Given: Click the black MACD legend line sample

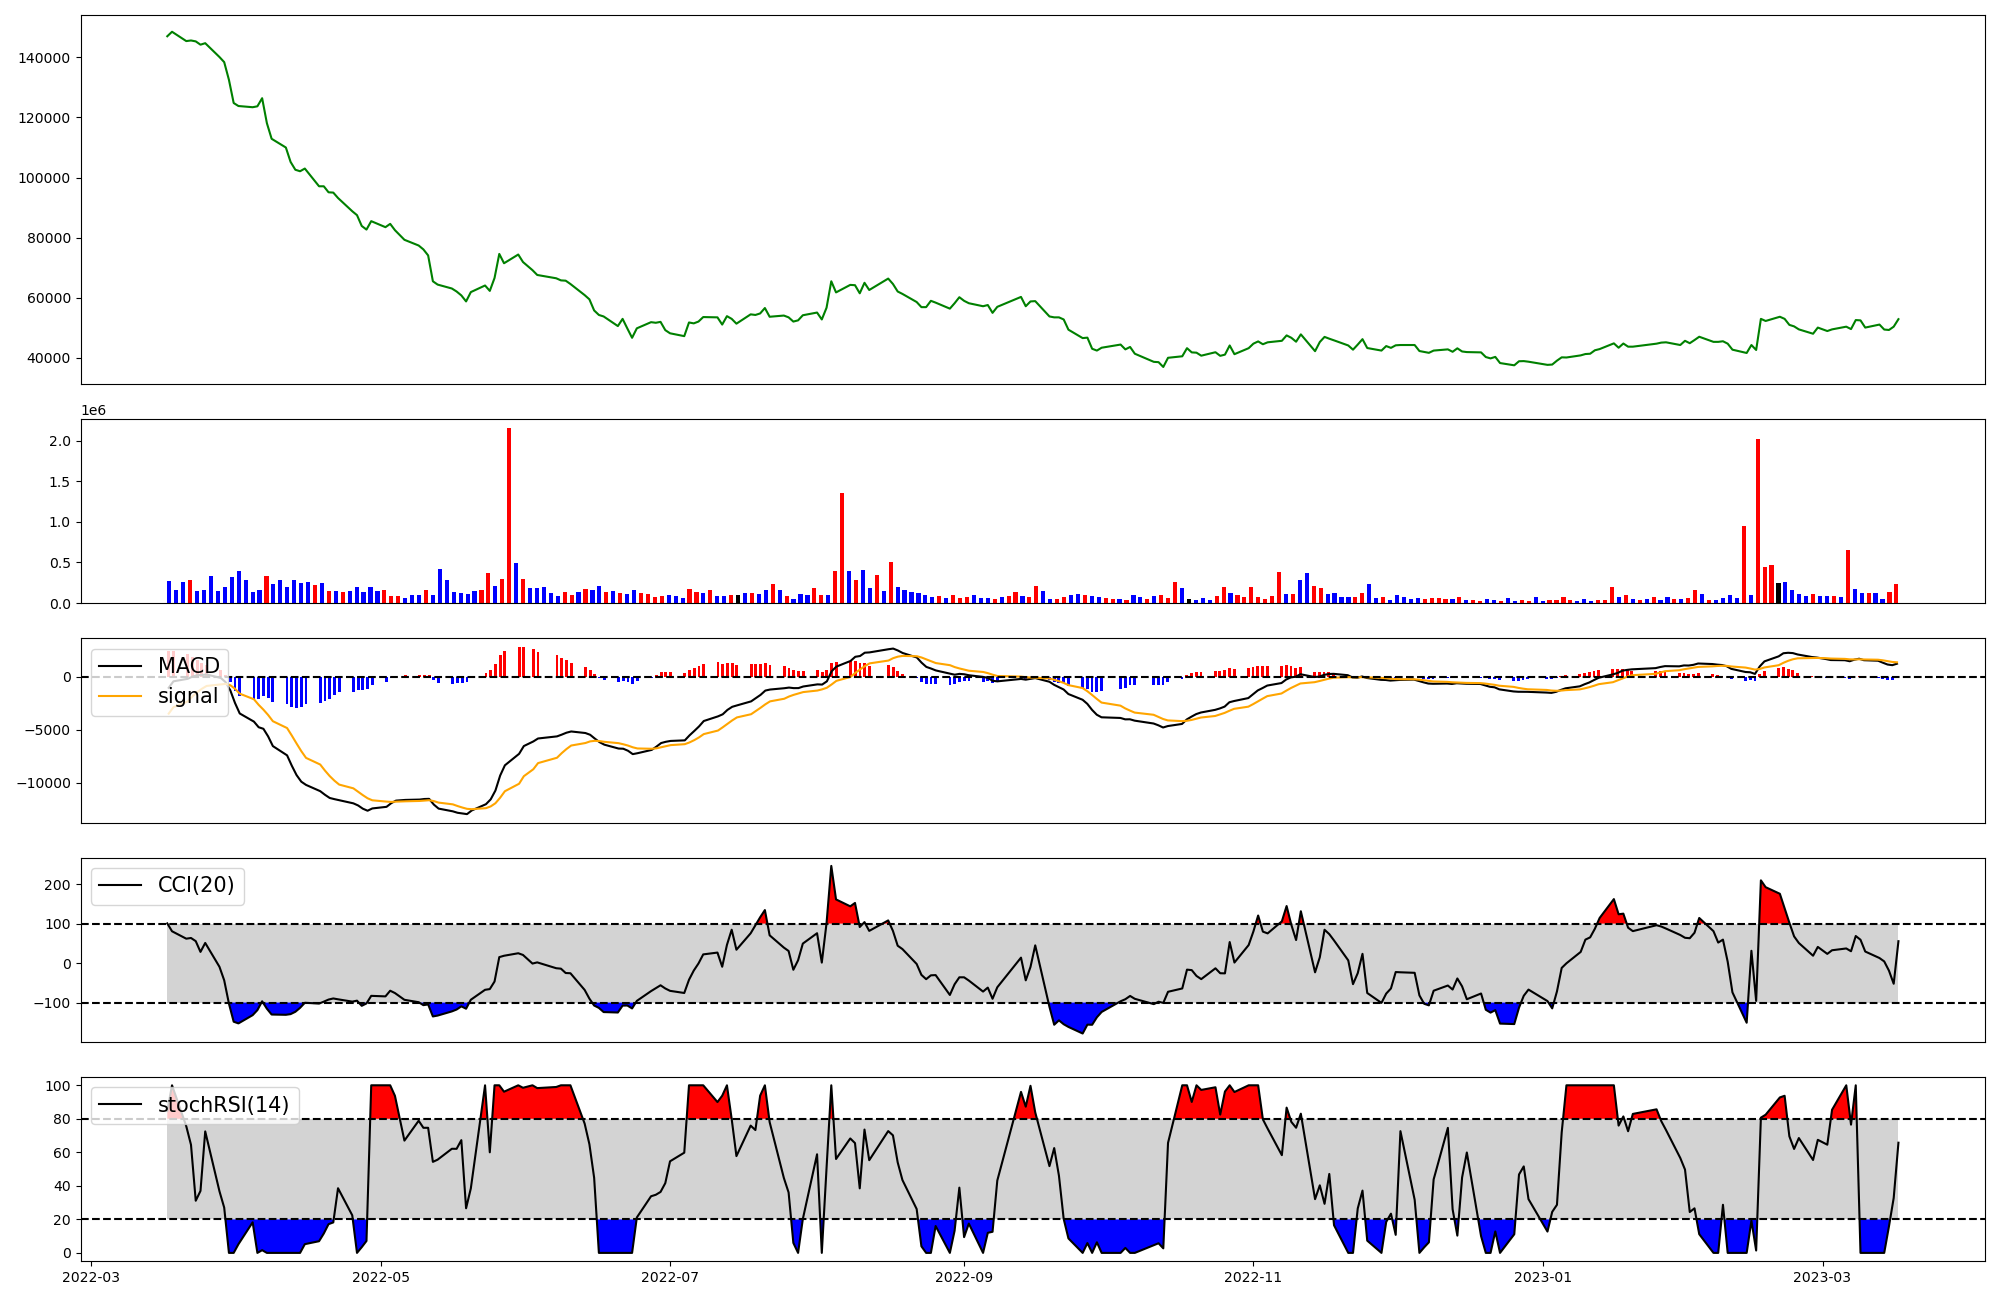Looking at the screenshot, I should click(122, 666).
